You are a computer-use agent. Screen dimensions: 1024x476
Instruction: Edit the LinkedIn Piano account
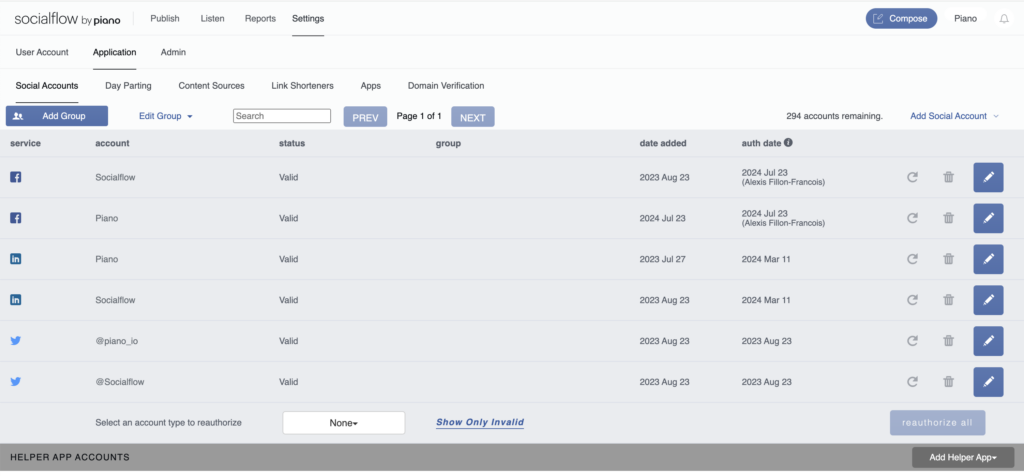tap(988, 259)
